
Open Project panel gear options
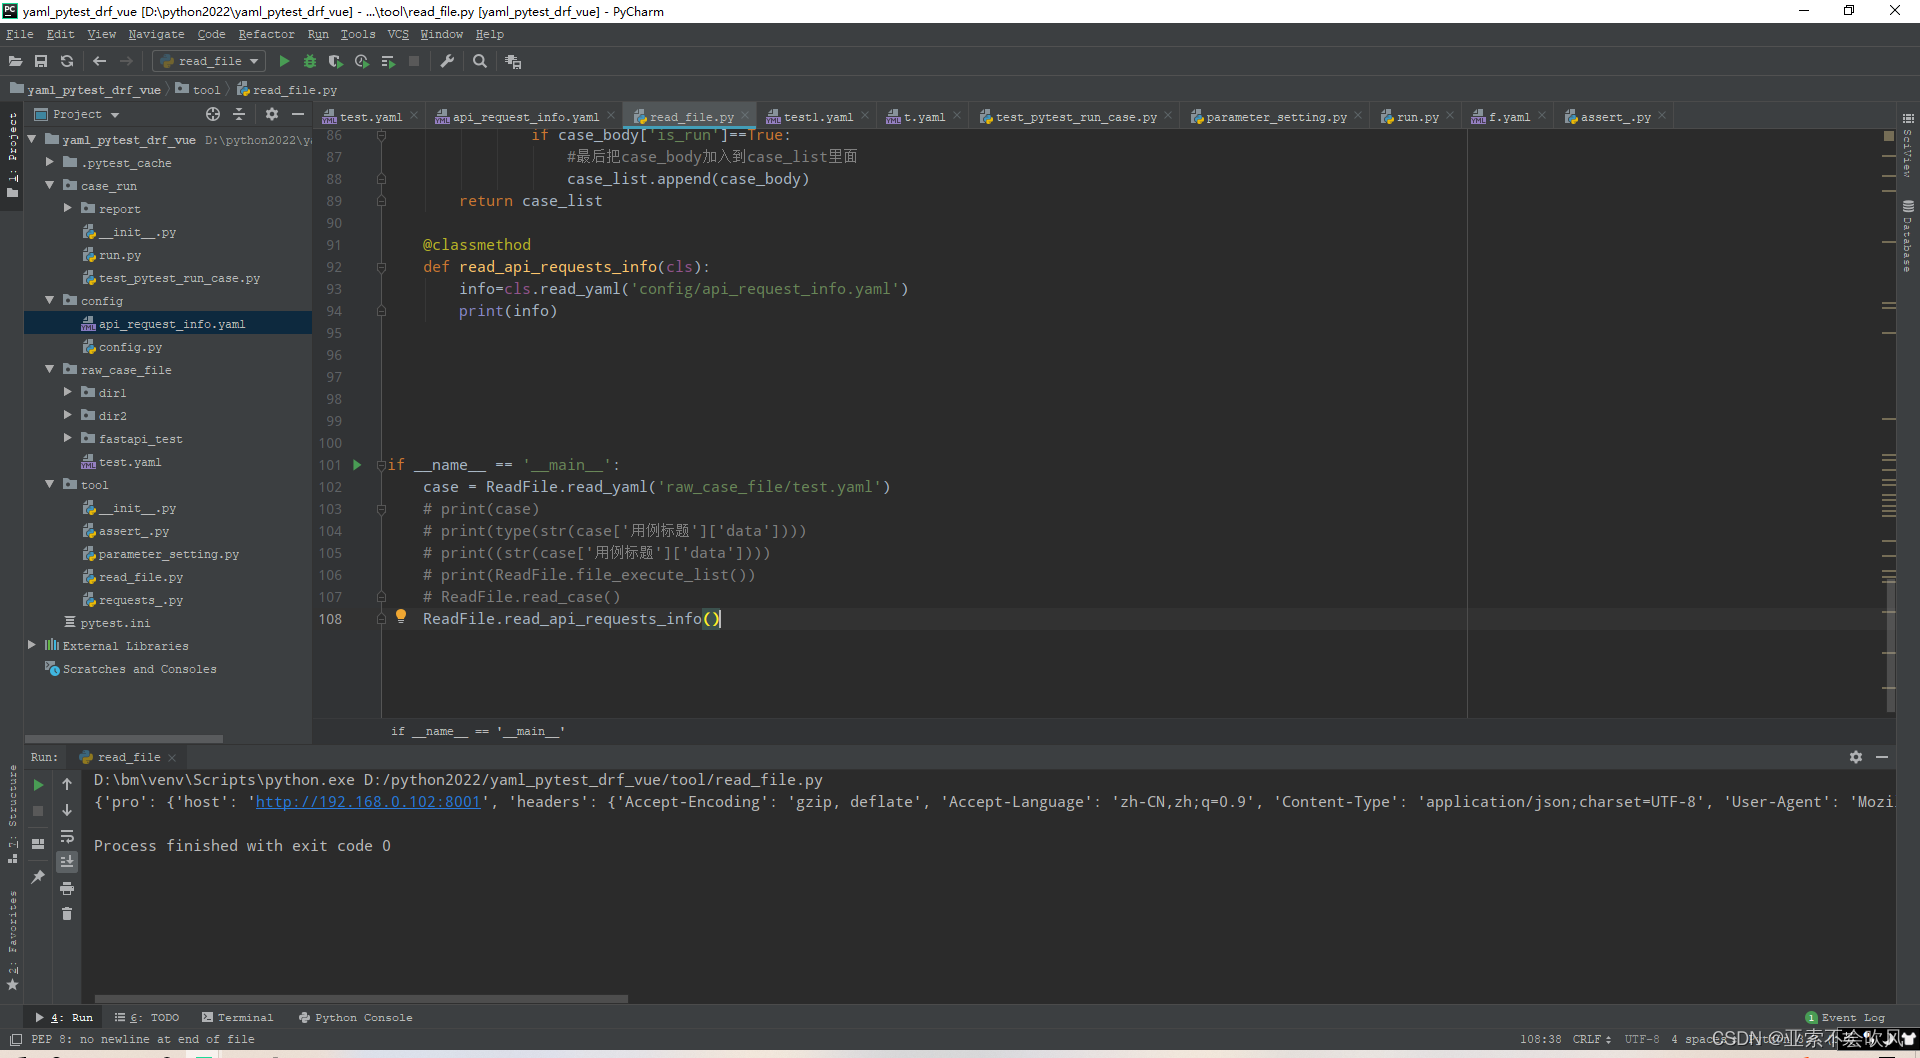click(271, 114)
